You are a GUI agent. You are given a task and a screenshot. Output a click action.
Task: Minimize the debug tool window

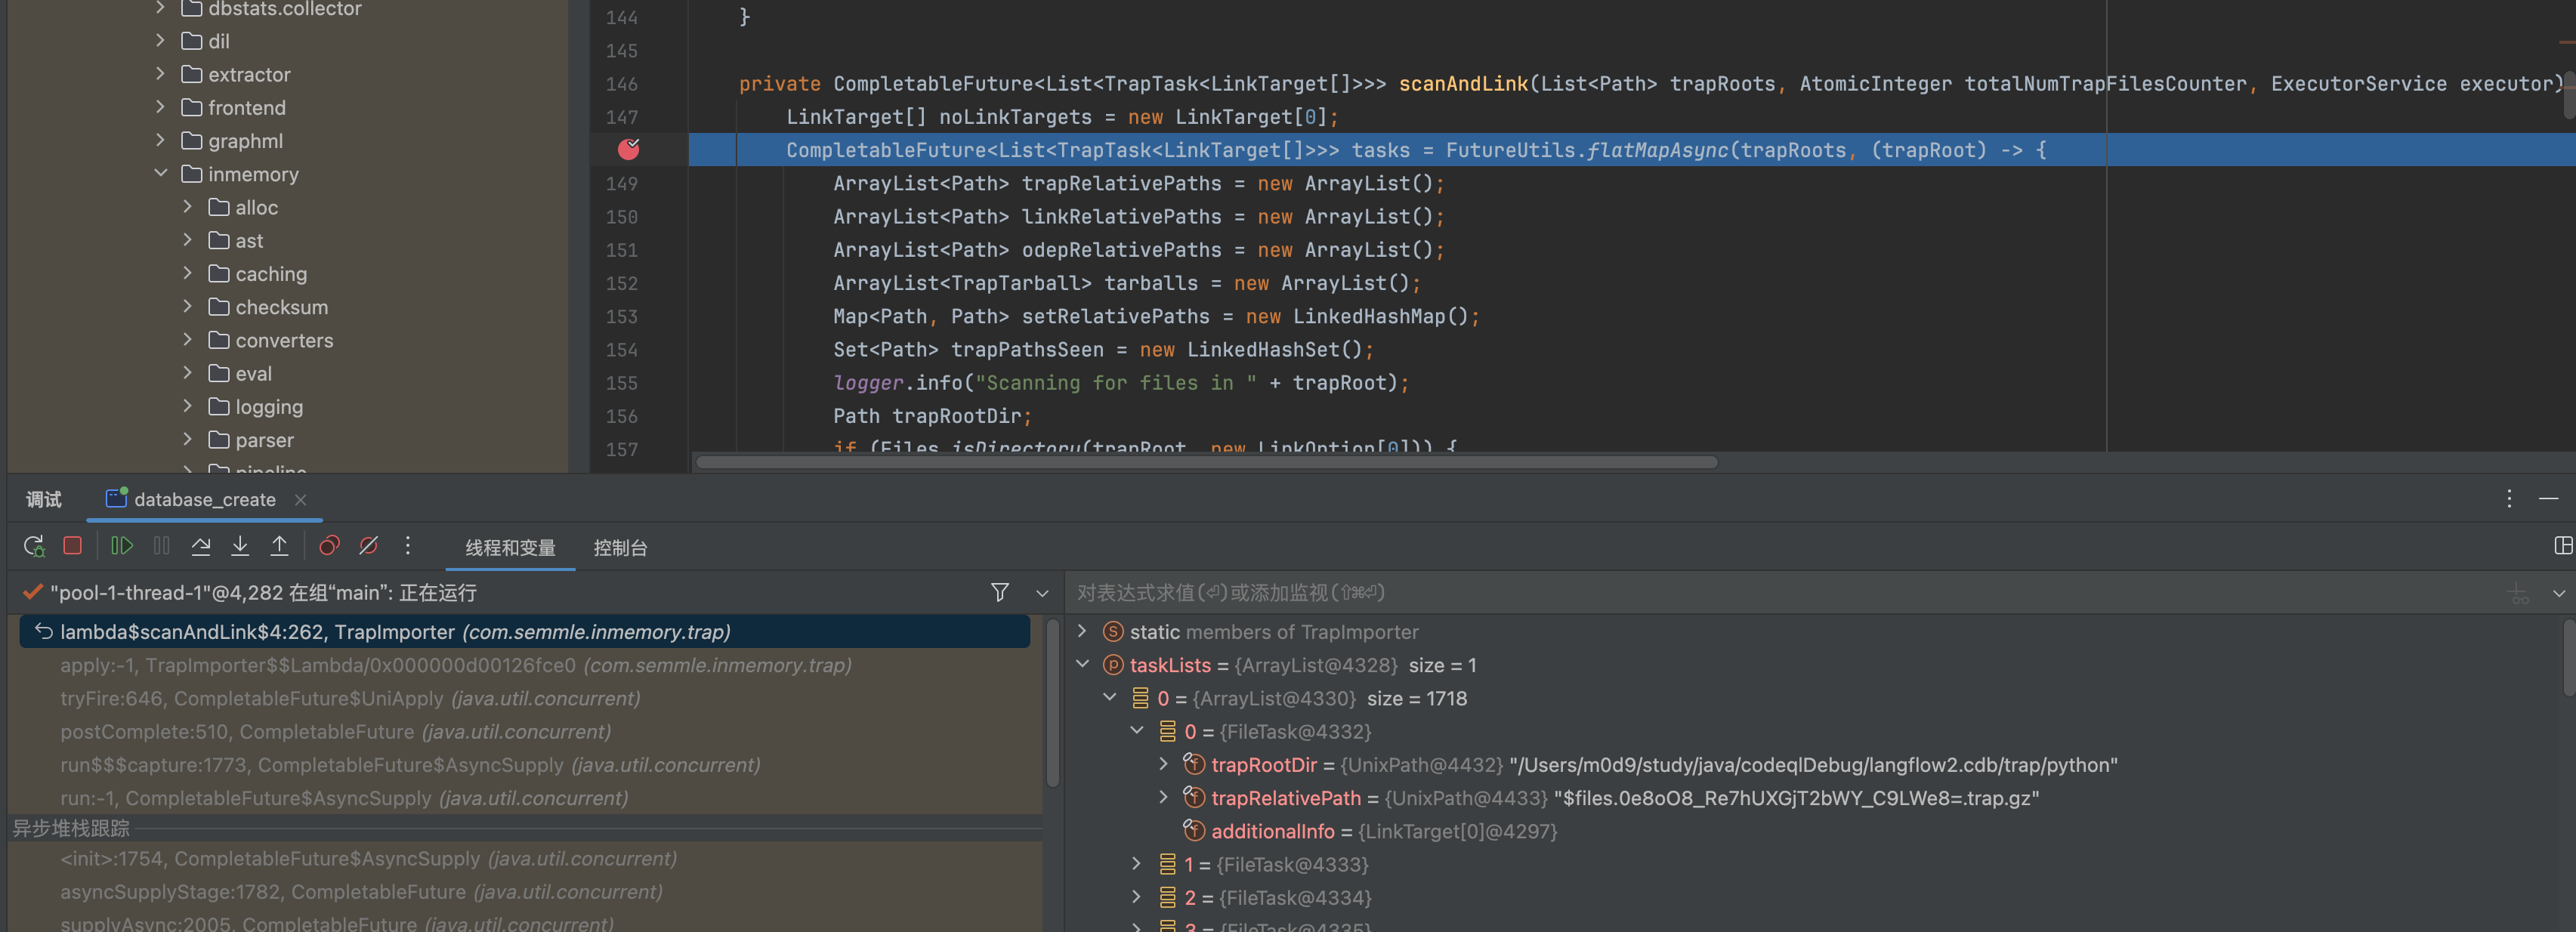[x=2548, y=499]
